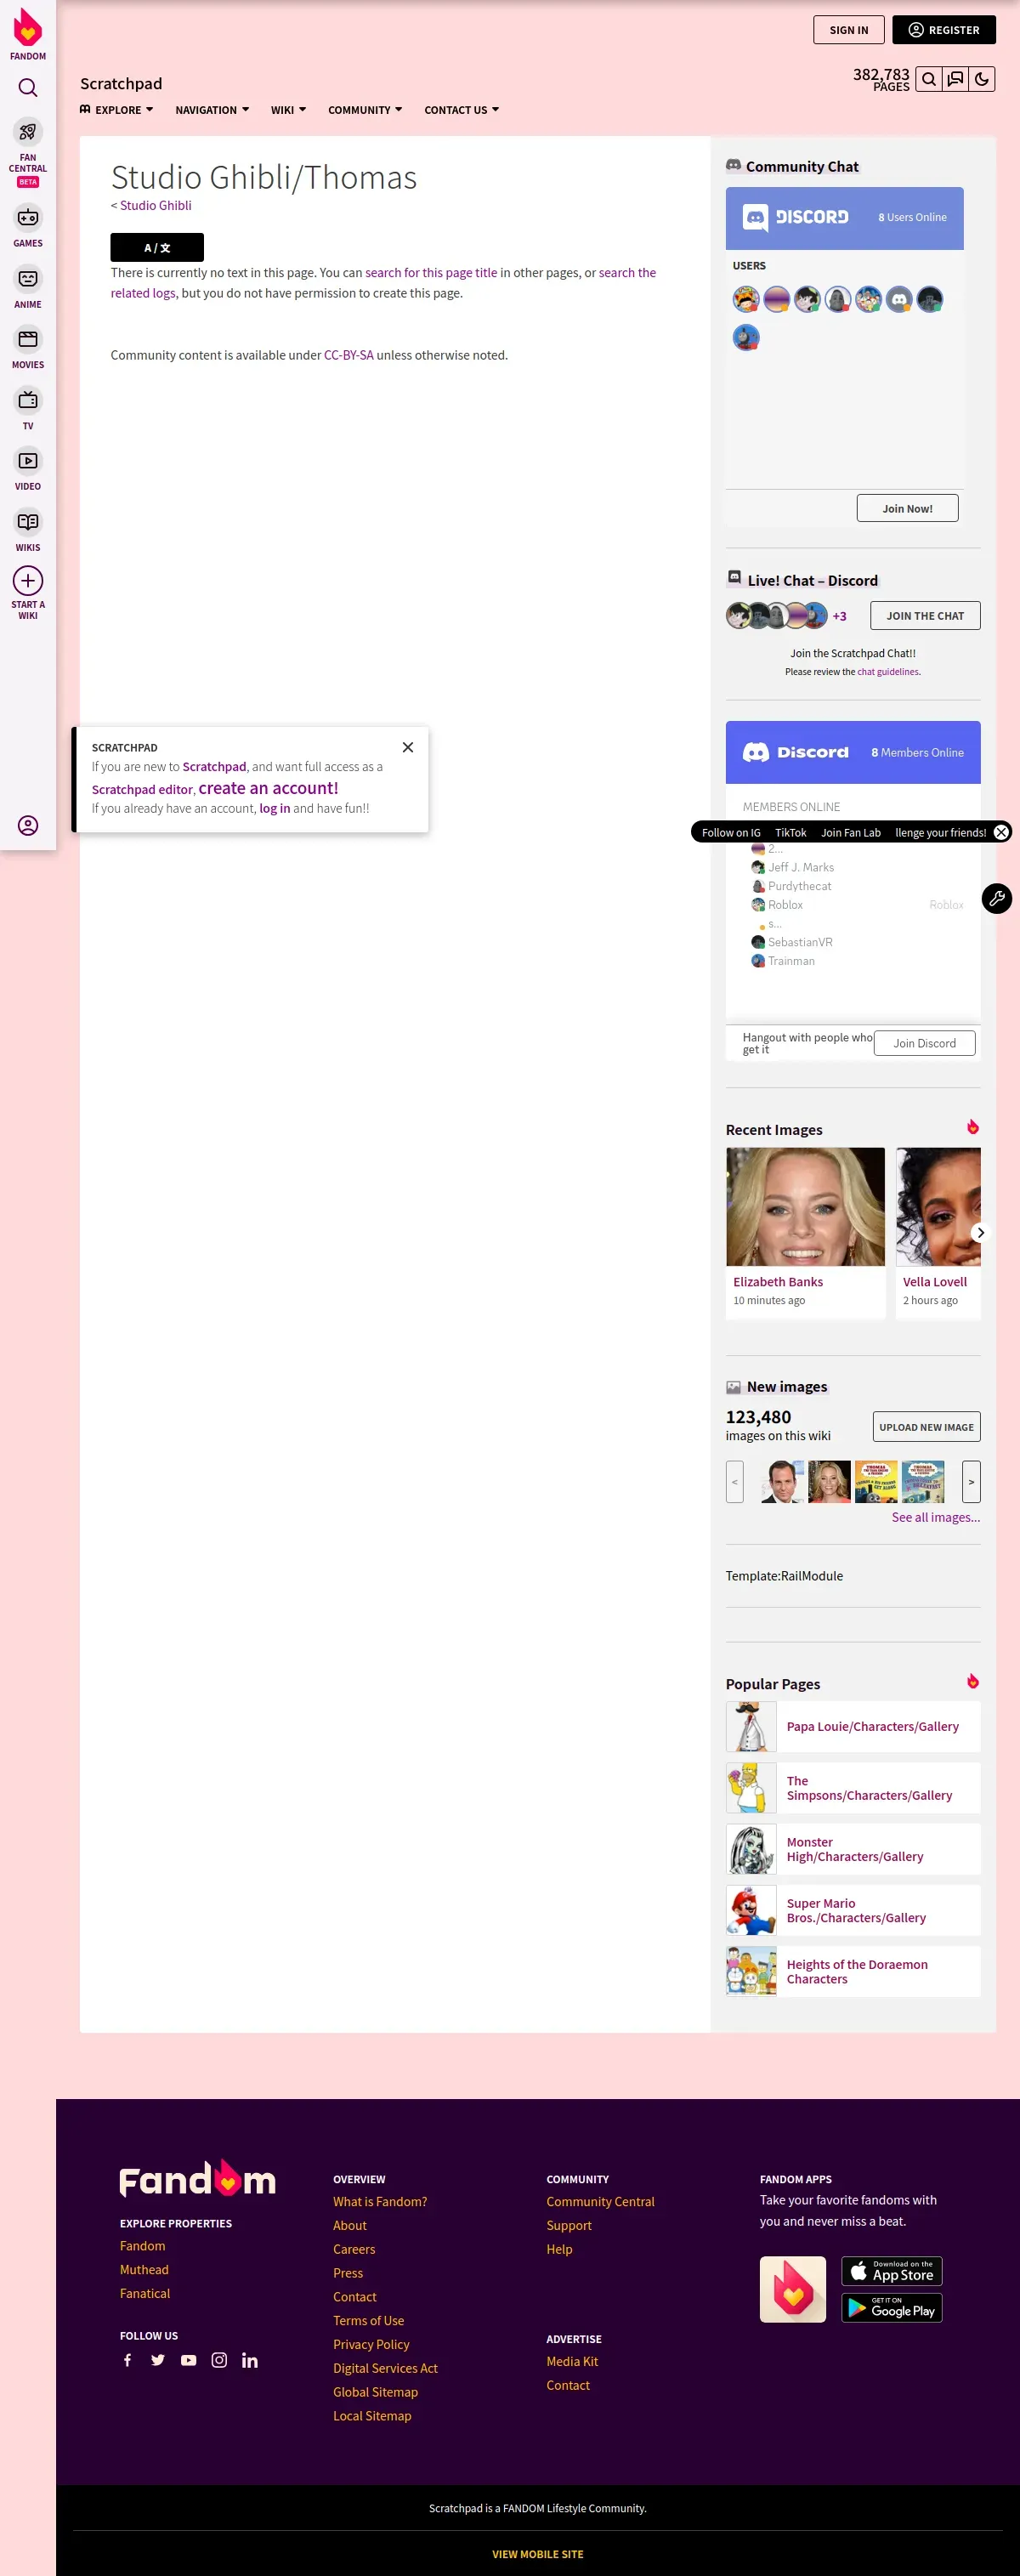Close the Scratchpad notification popup
The width and height of the screenshot is (1020, 2576).
pyautogui.click(x=408, y=747)
